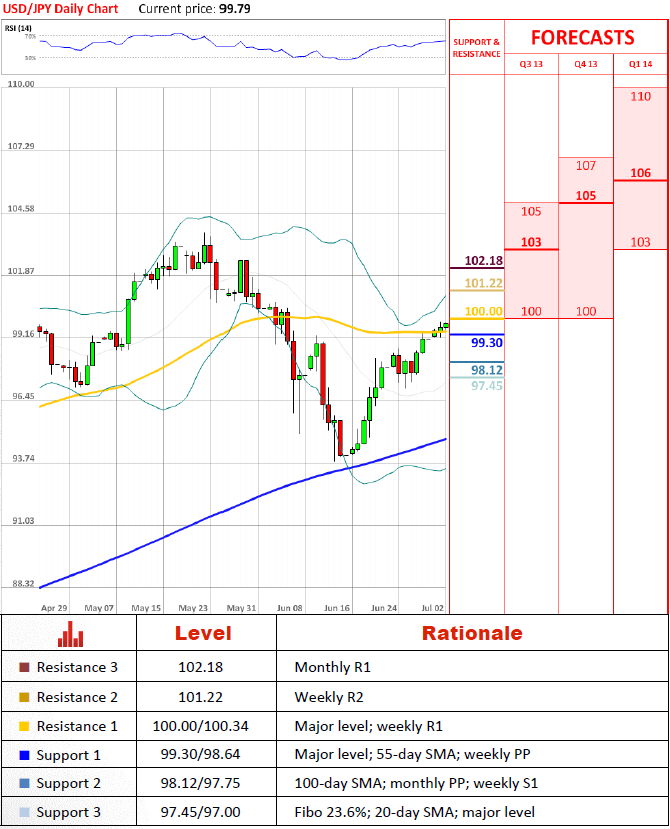Select the Q1 14 forecast column header
The image size is (670, 829).
640,64
